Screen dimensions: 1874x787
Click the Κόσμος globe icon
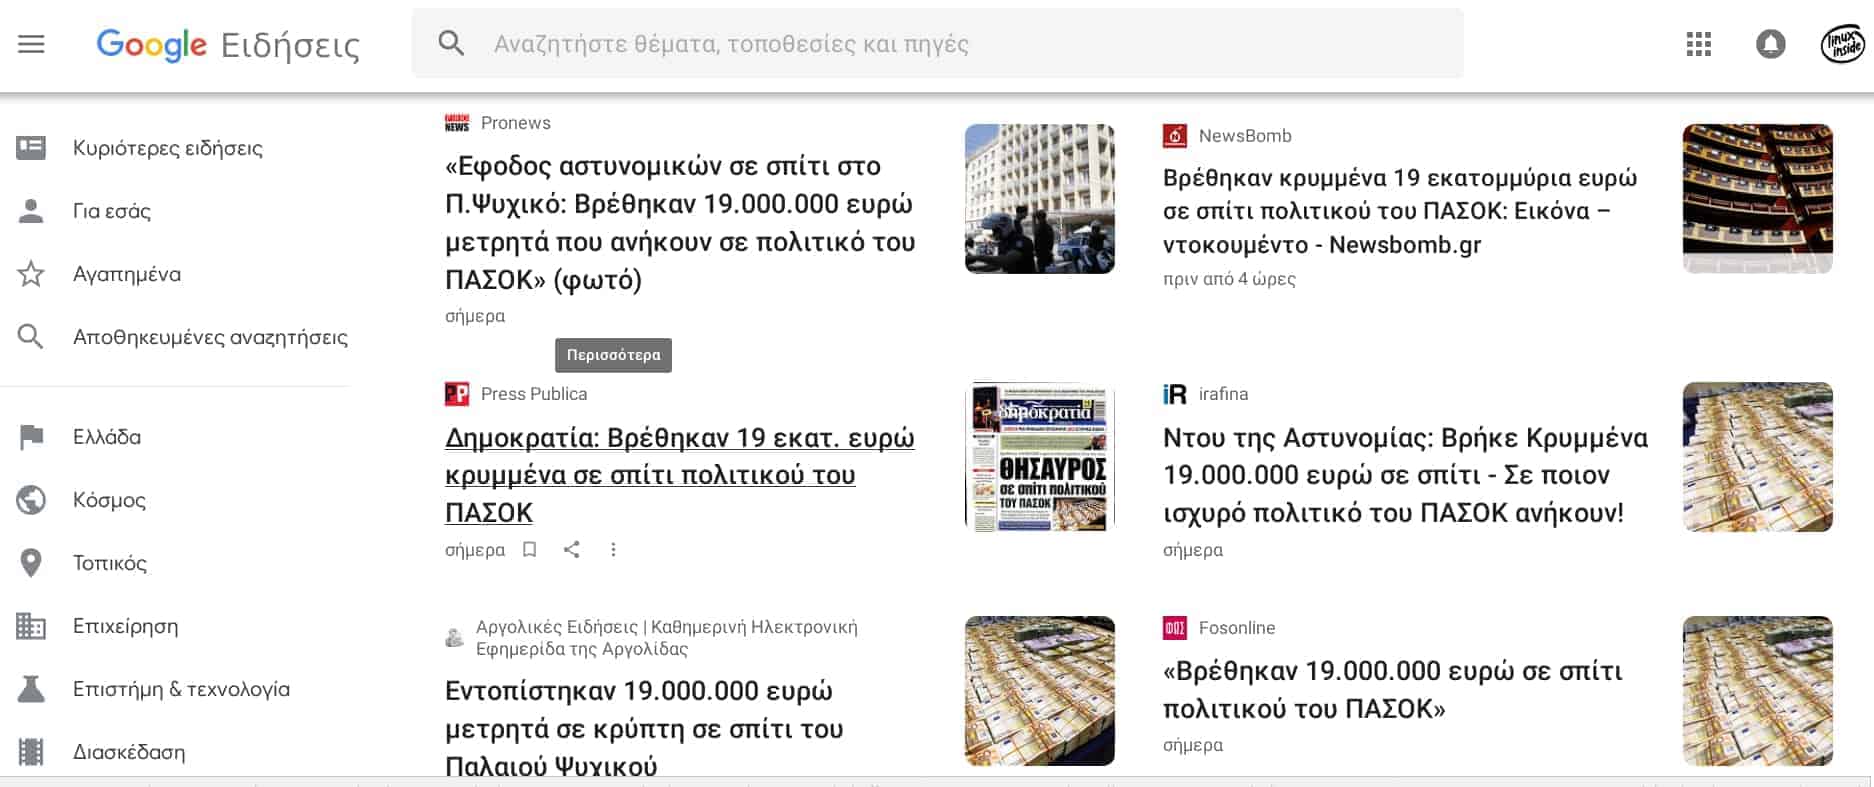(31, 500)
